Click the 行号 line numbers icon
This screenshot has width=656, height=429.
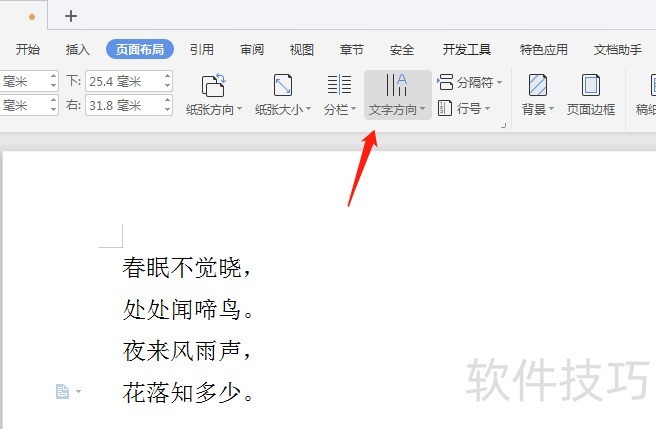pyautogui.click(x=446, y=108)
